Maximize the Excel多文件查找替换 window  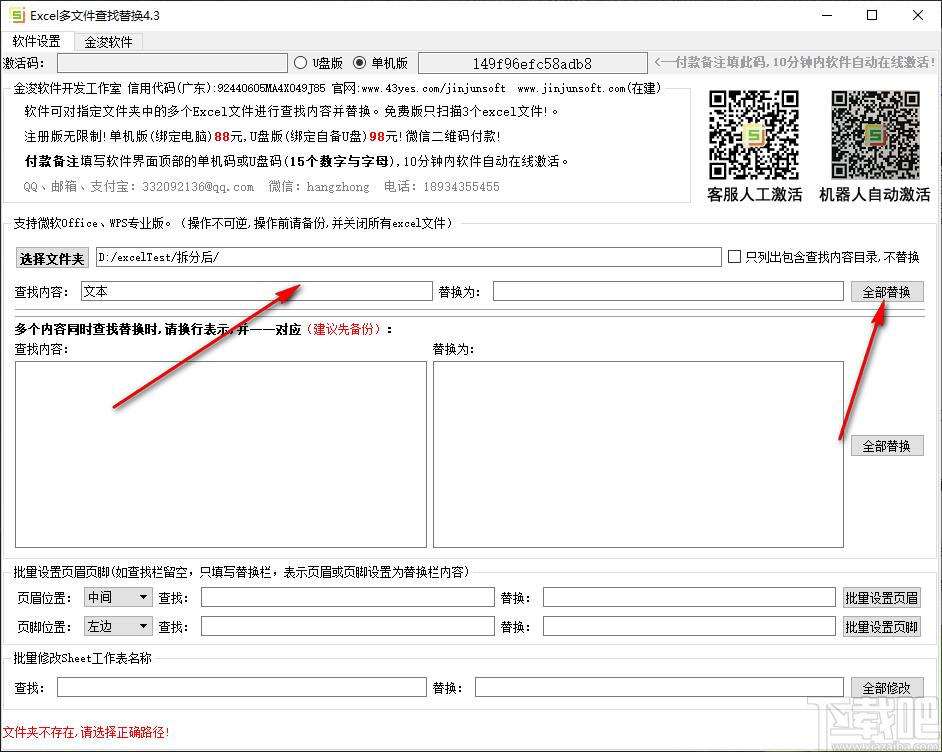pyautogui.click(x=872, y=16)
